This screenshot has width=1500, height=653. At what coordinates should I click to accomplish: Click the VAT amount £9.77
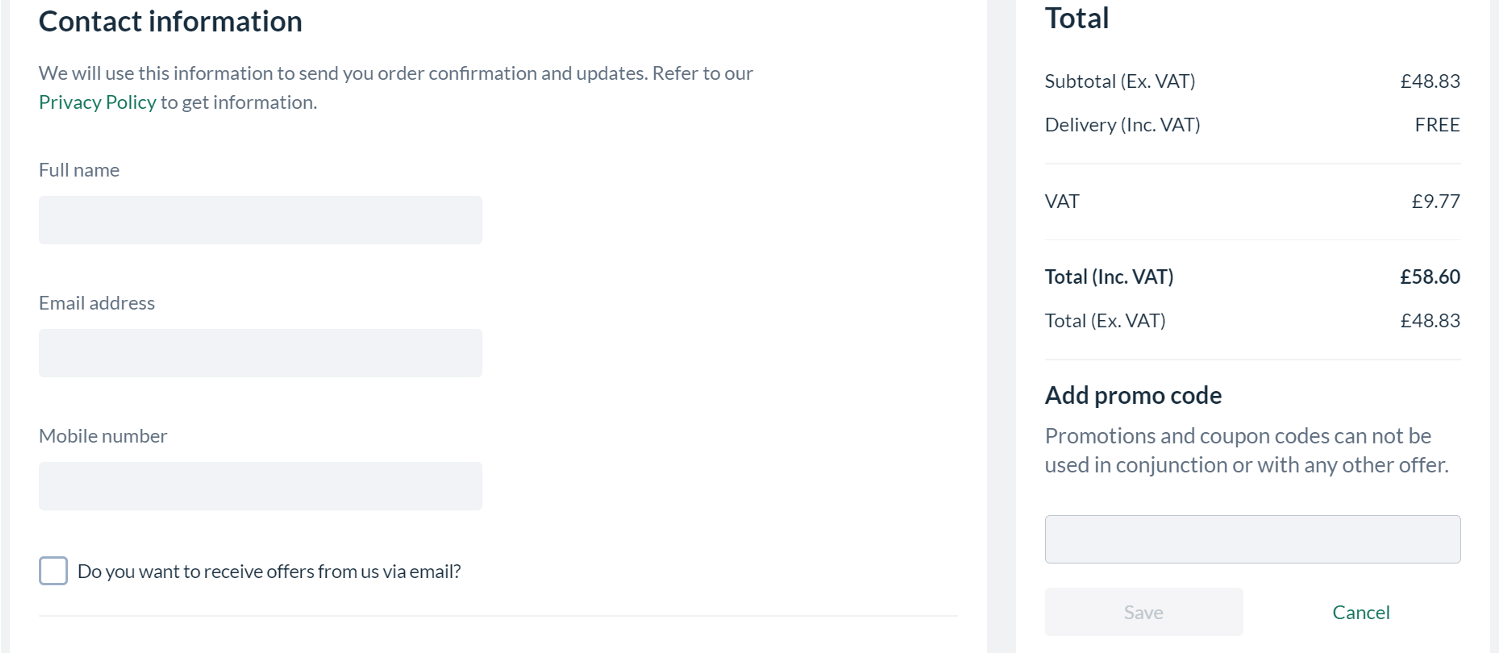[x=1436, y=201]
